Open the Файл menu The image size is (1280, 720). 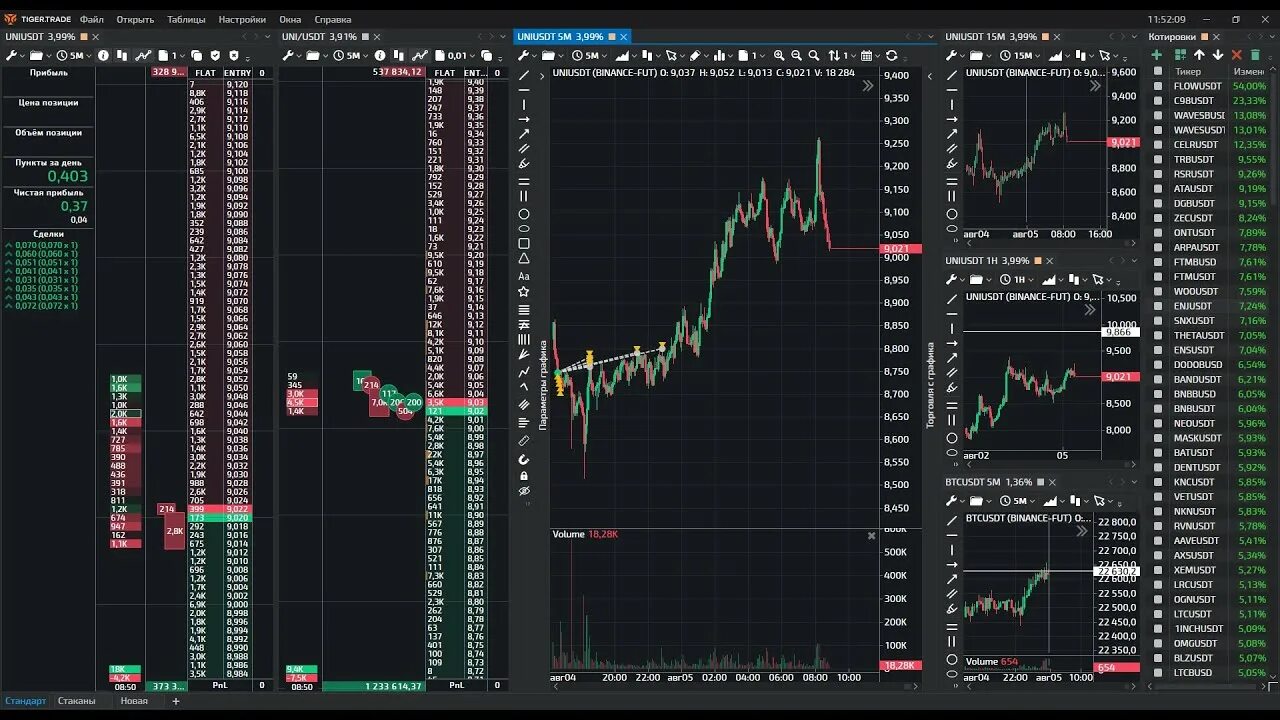(x=91, y=19)
